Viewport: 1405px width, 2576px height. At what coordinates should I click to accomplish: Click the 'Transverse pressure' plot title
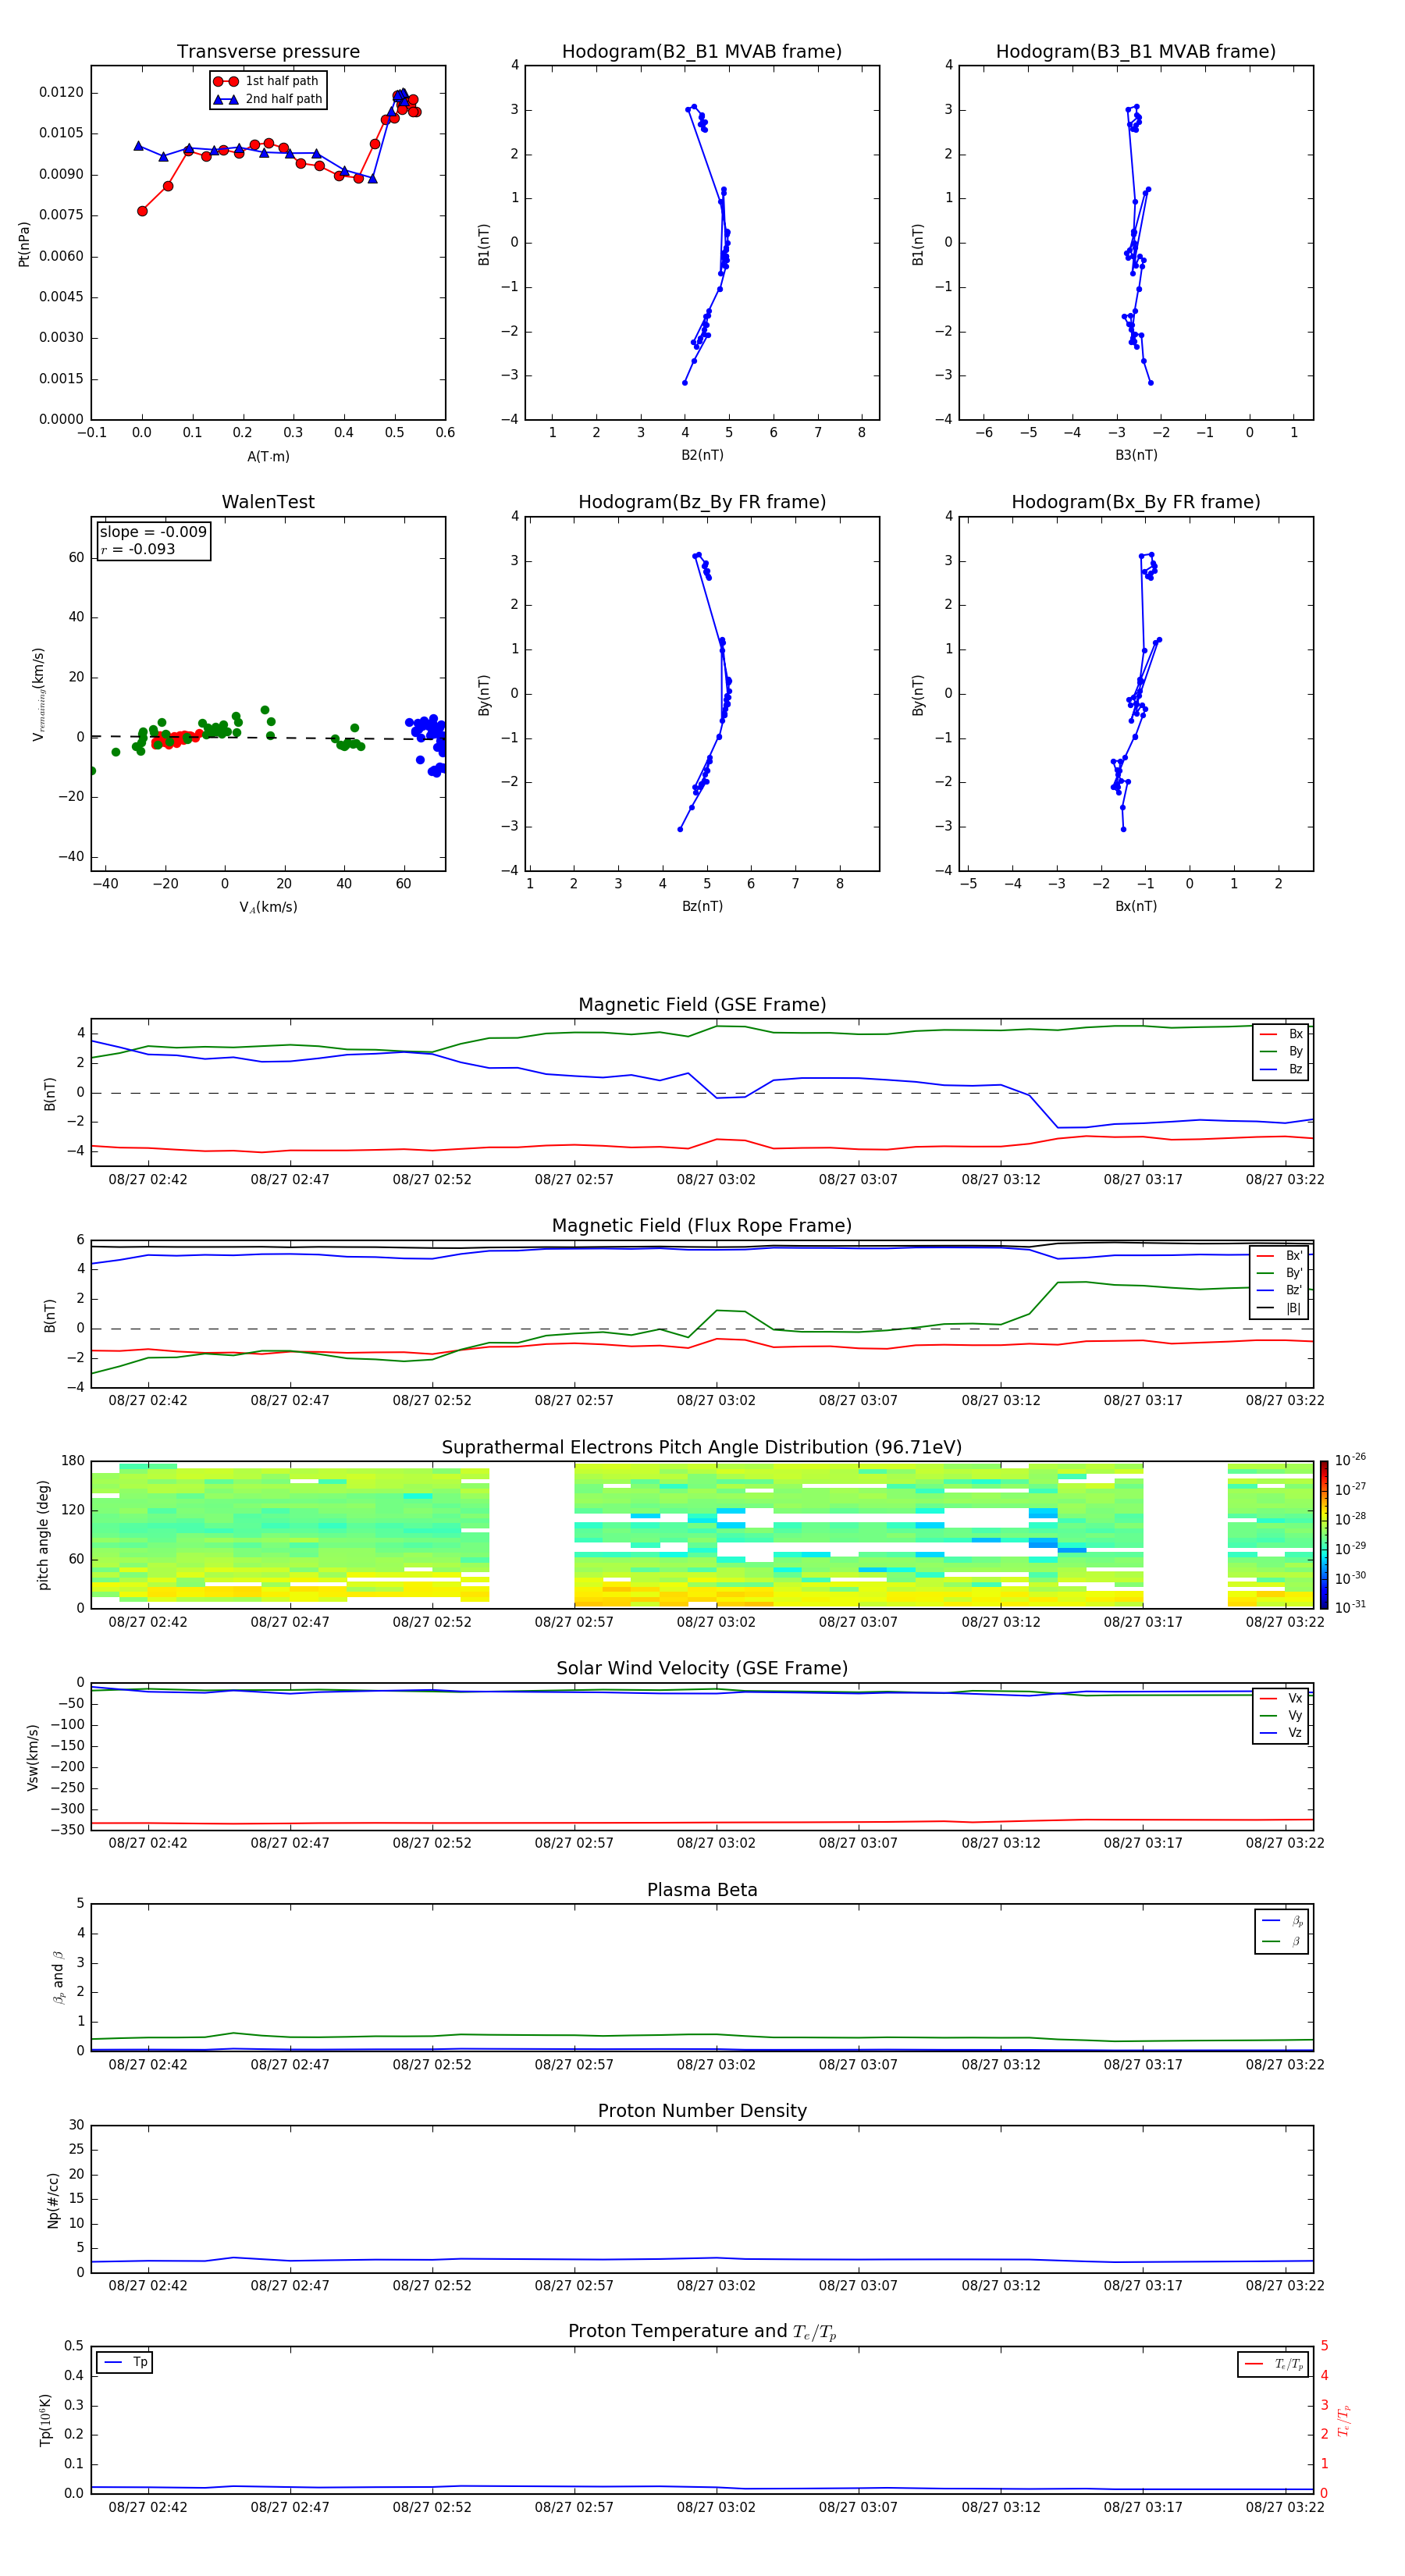(x=268, y=52)
